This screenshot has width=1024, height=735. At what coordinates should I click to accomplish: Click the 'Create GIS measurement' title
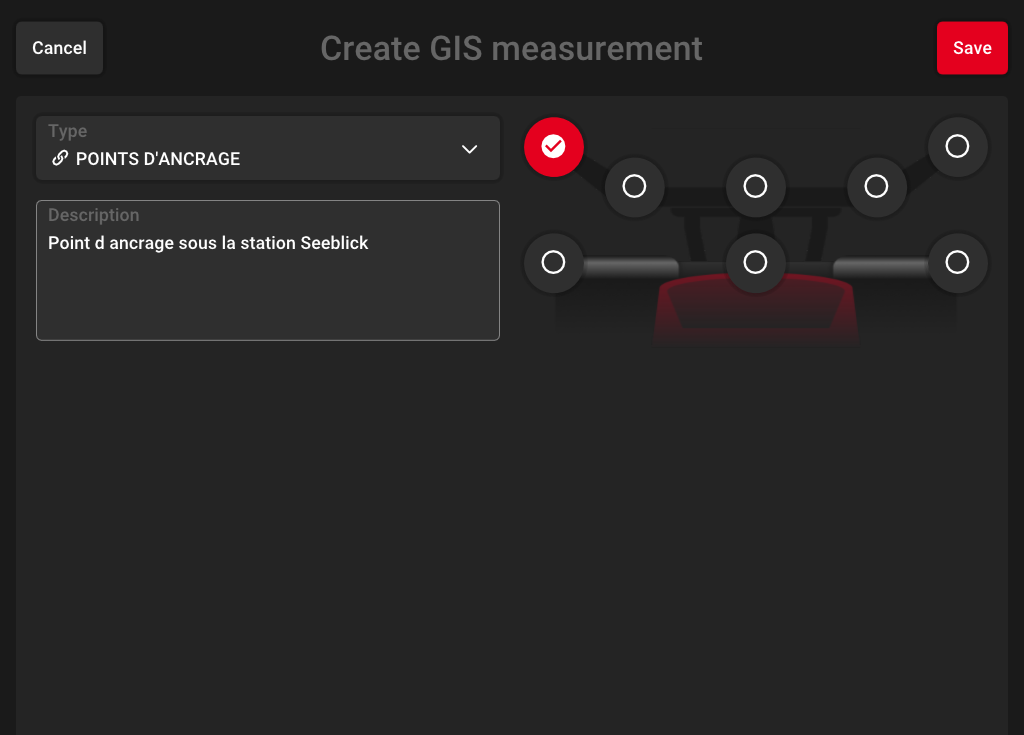coord(511,48)
